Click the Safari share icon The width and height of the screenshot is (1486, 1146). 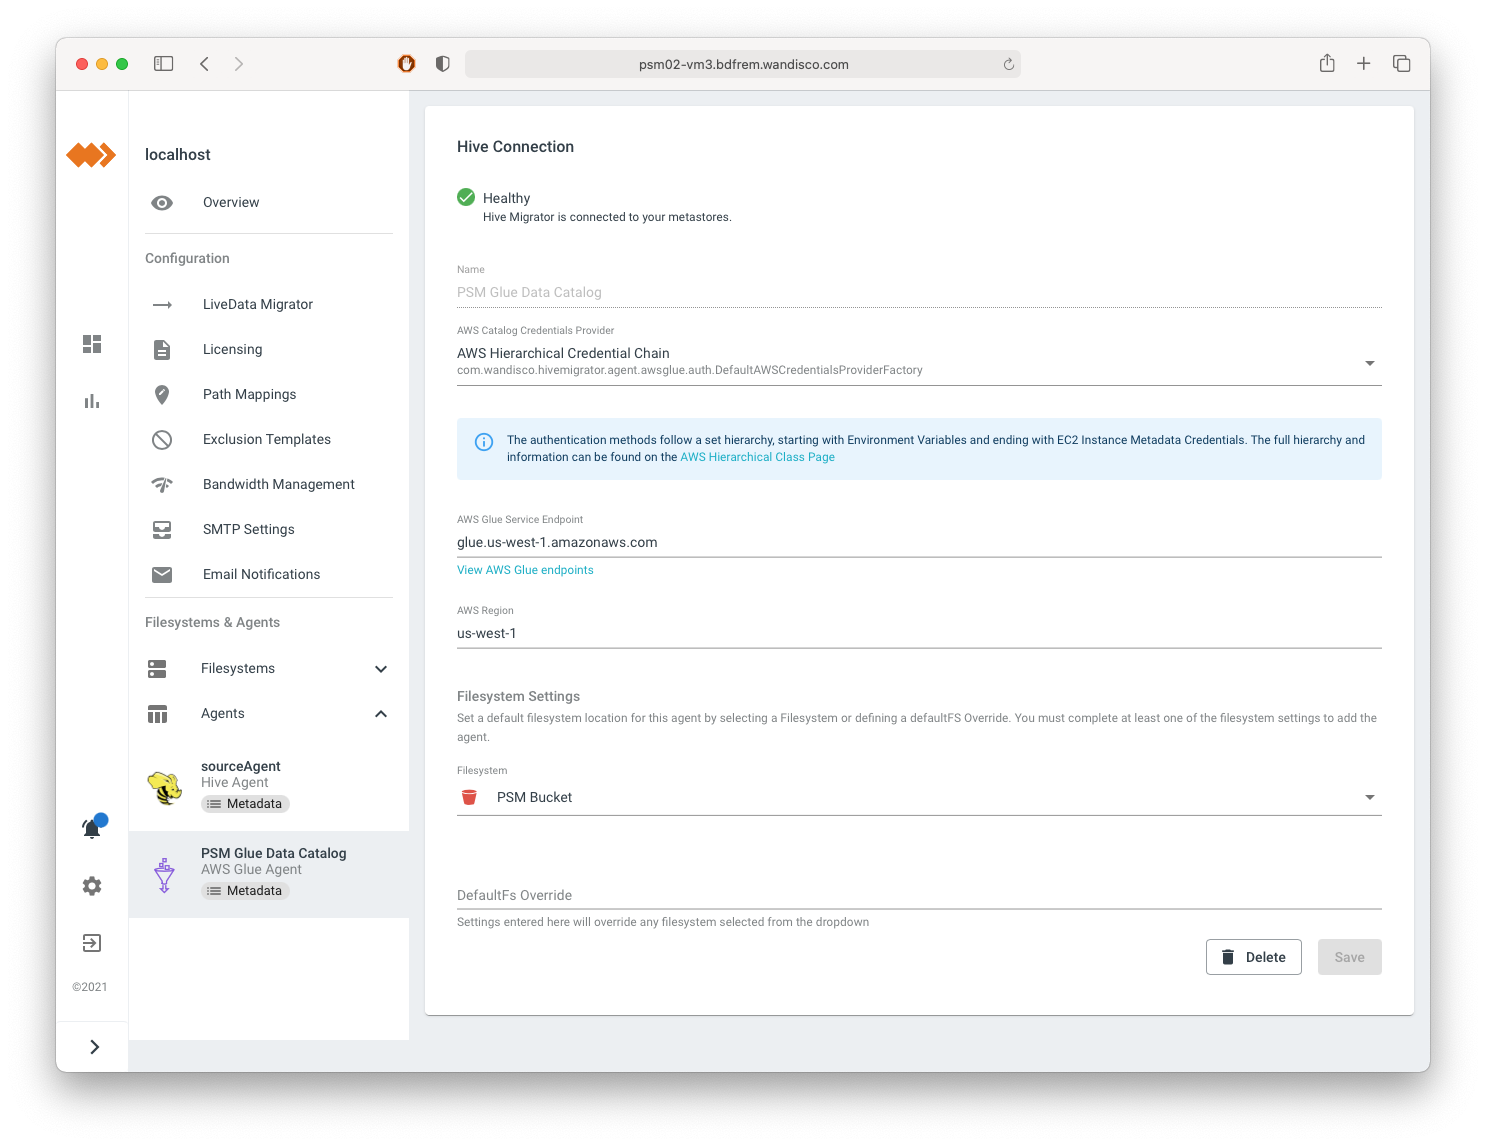(1327, 64)
